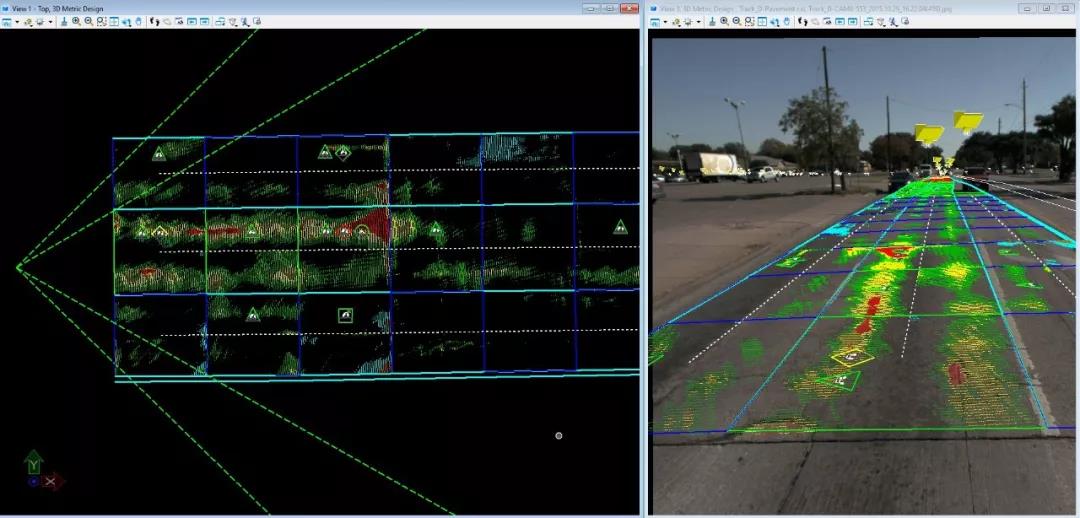Select Clip Mask tool in View 1
The height and width of the screenshot is (518, 1080).
tap(257, 21)
